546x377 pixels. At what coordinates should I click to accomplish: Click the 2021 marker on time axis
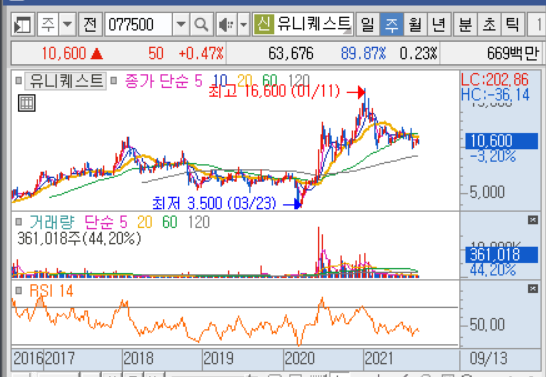coord(379,359)
